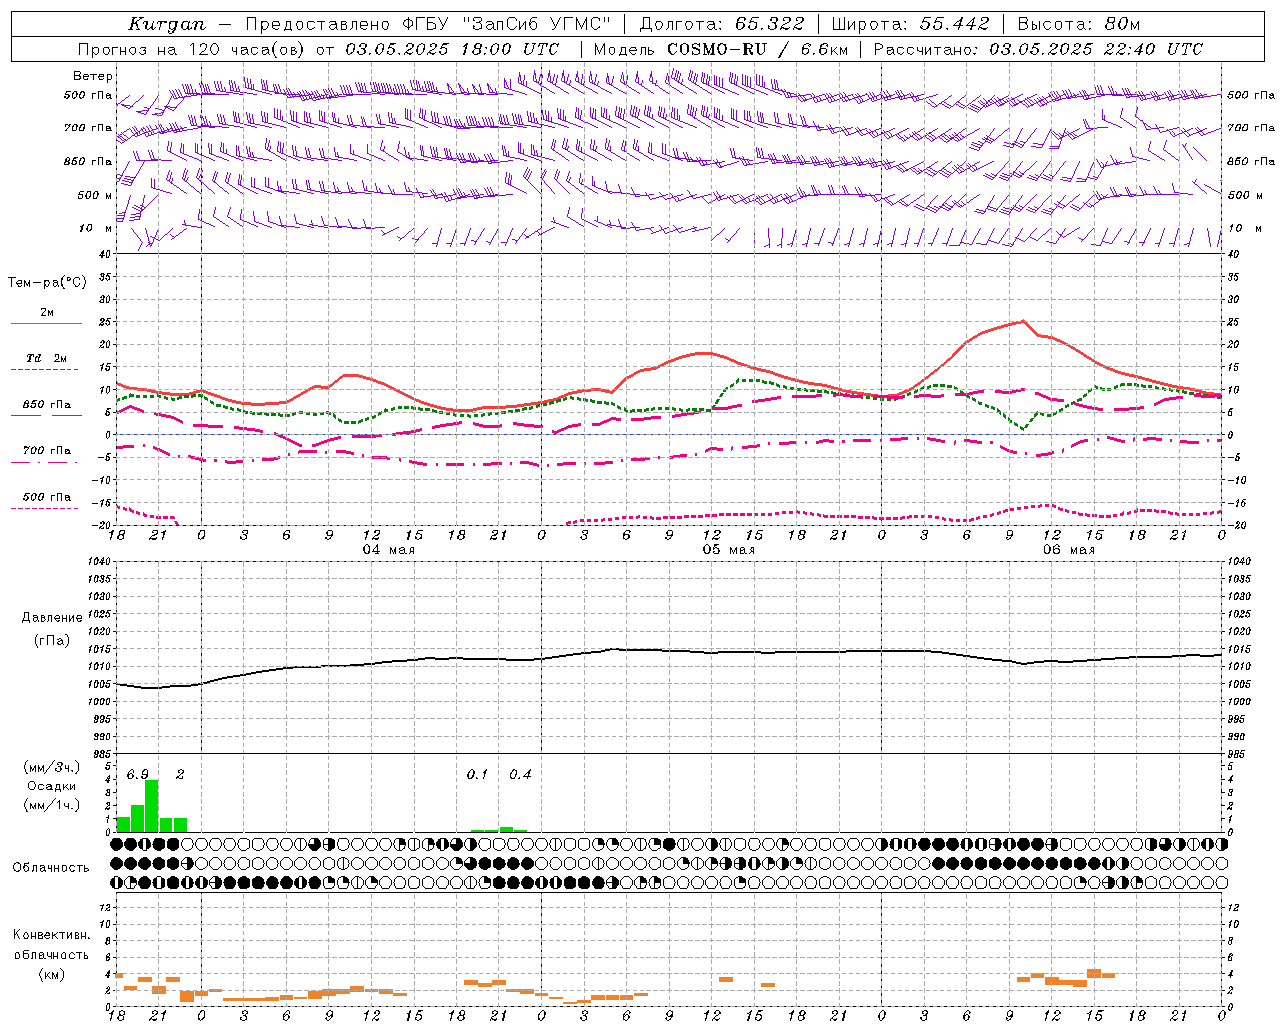Click the "Конвективн." convective cloud label
The width and height of the screenshot is (1280, 1024).
coord(52,935)
